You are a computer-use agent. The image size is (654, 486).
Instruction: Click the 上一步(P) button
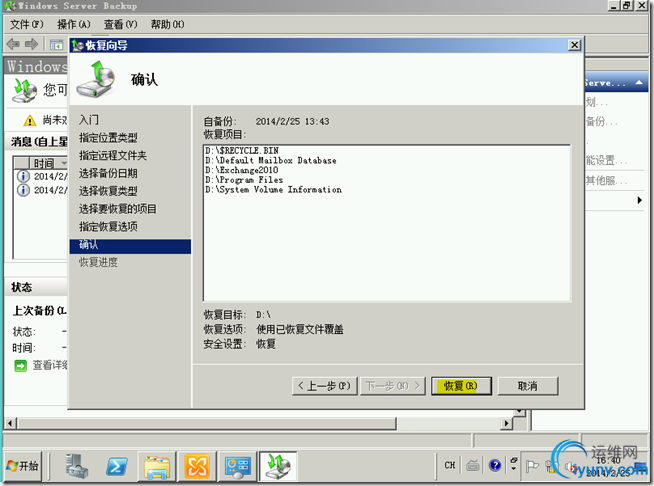click(324, 386)
